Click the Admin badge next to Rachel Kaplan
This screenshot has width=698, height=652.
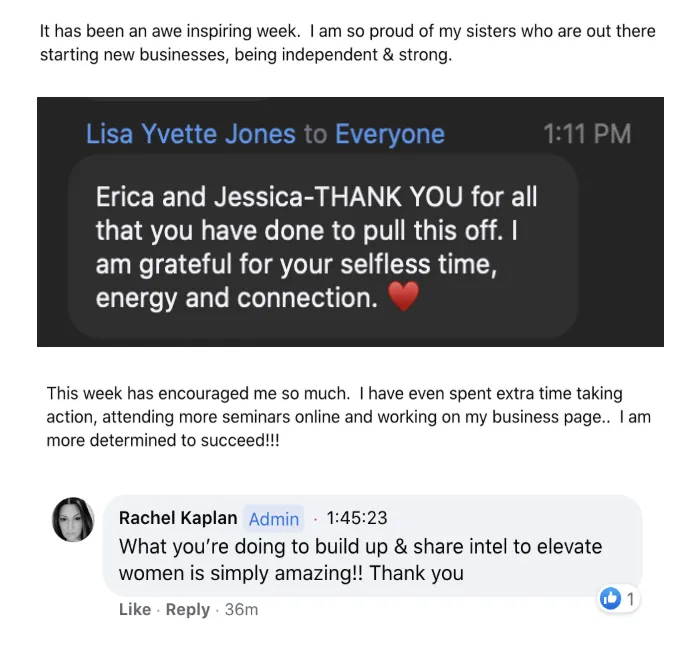(274, 519)
